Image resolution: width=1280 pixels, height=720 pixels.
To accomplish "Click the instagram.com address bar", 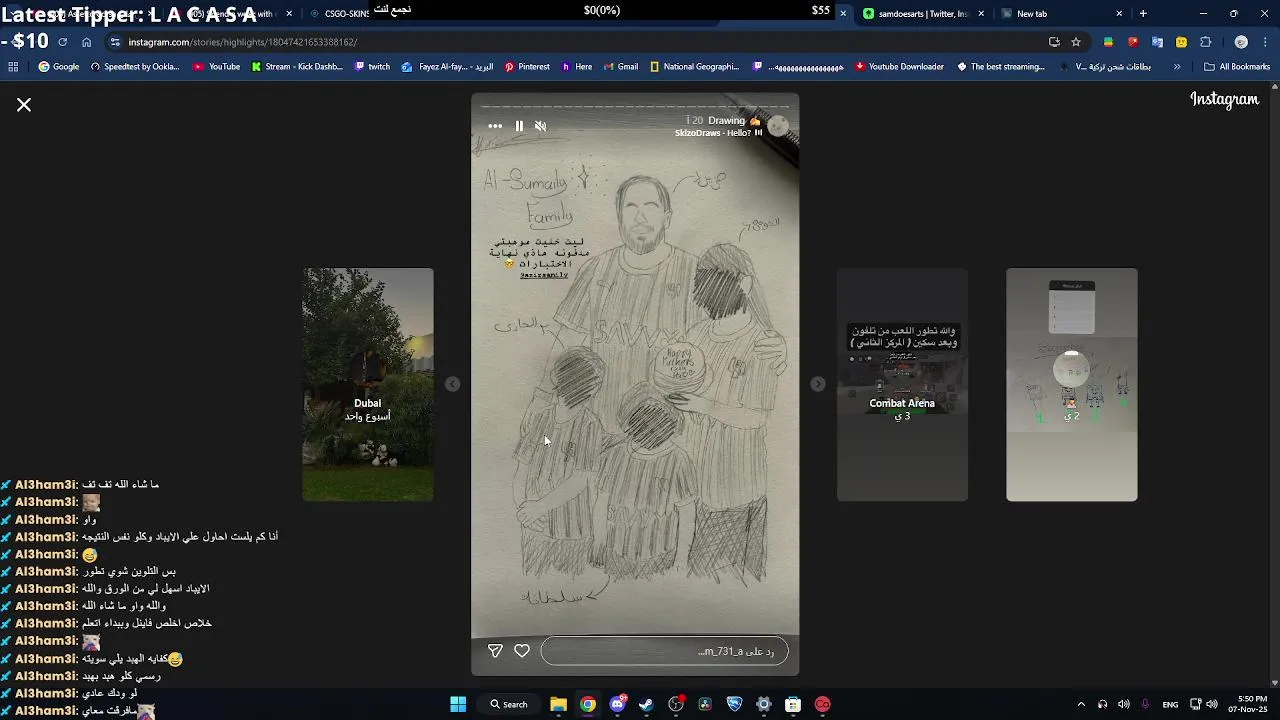I will [580, 42].
